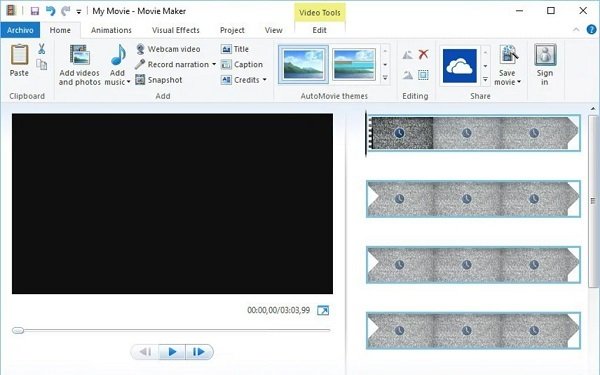Open Help with blue question mark
The height and width of the screenshot is (375, 600).
click(x=591, y=29)
